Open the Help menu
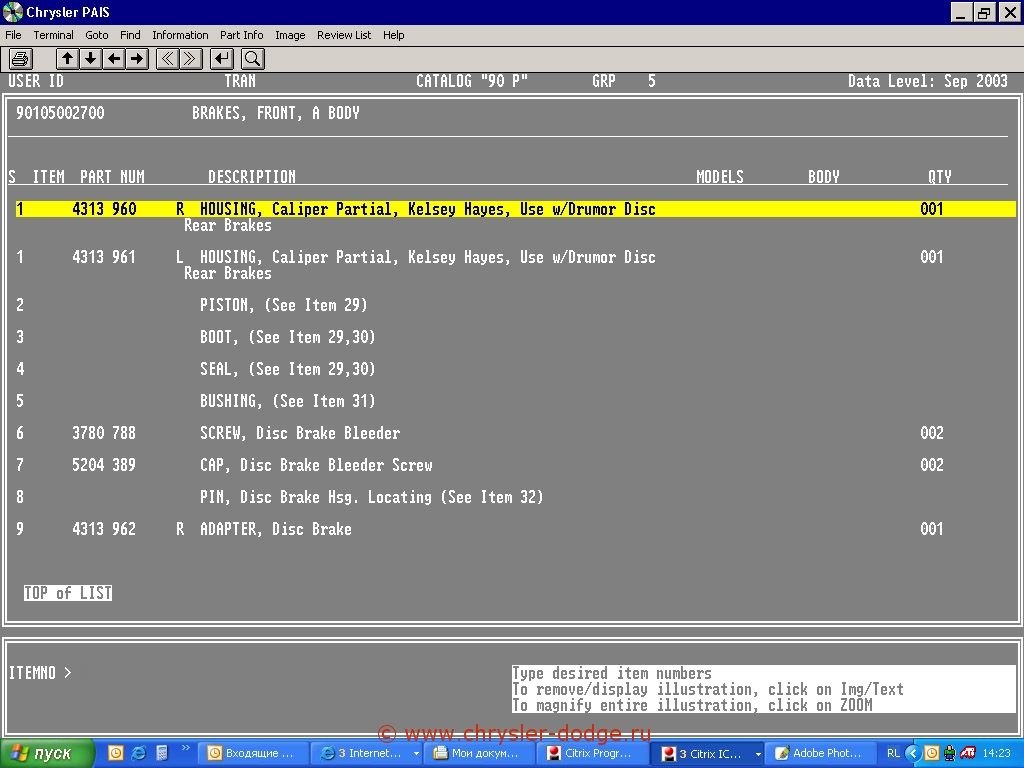1024x768 pixels. coord(394,35)
